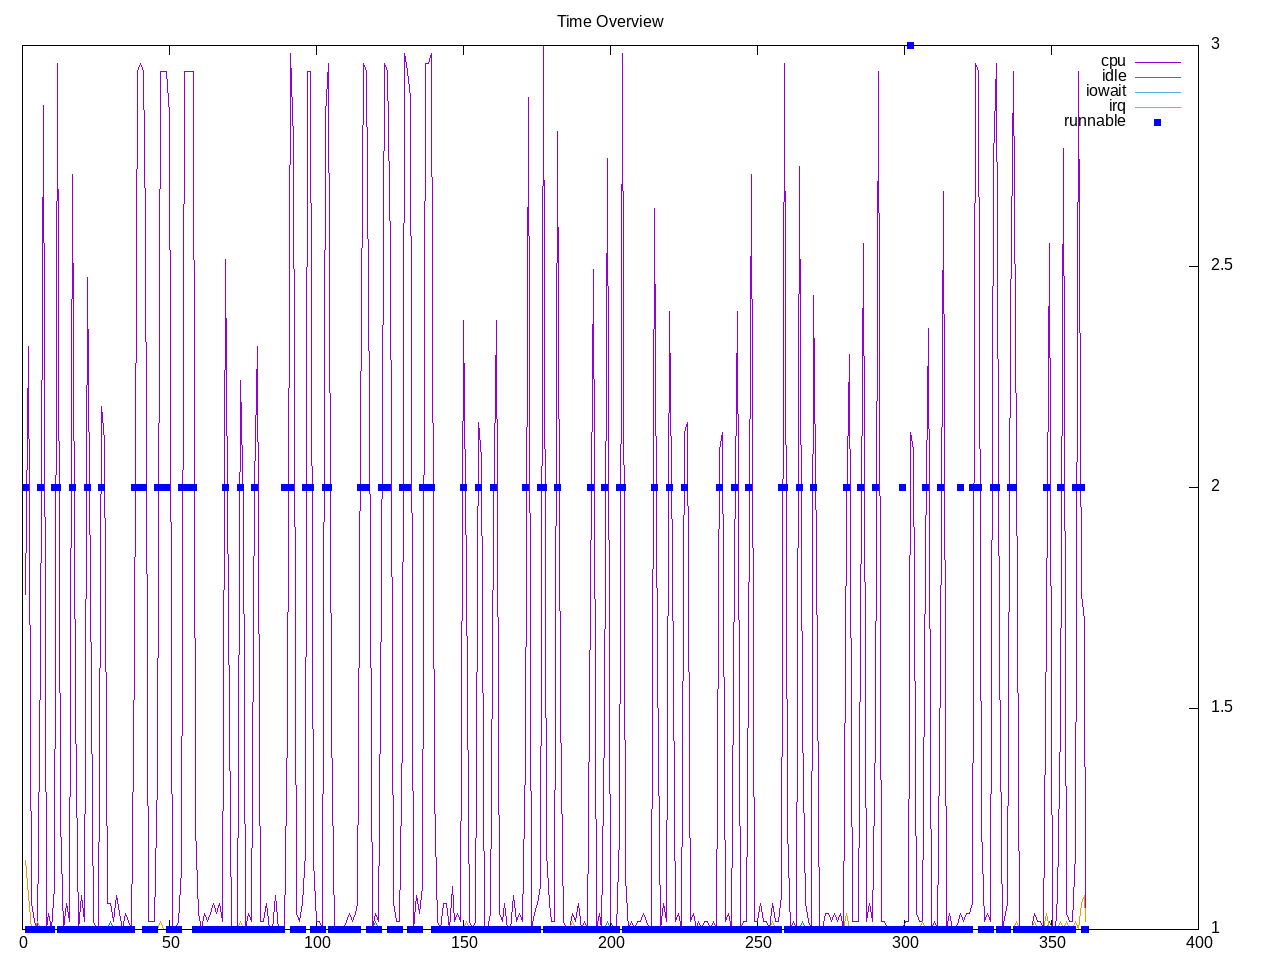This screenshot has width=1280, height=960.
Task: Click the blue square runnable legend marker
Action: coord(1157,122)
